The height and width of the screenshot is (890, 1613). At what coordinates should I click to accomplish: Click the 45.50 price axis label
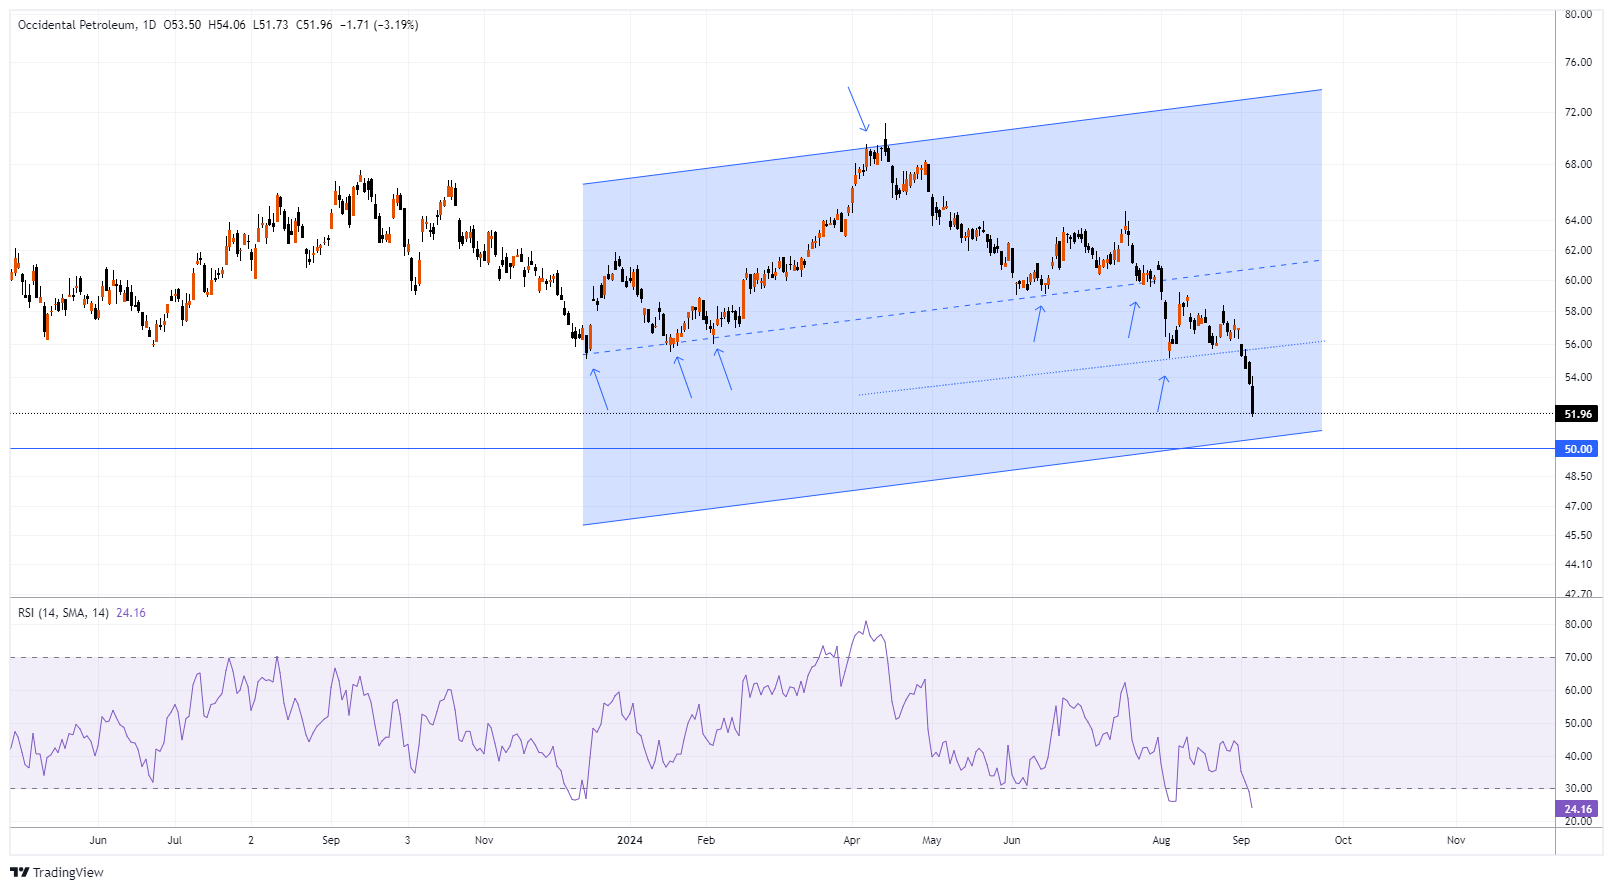[1578, 535]
